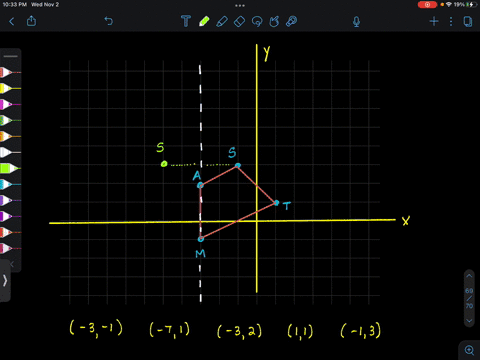Tap the multitasking three dots at top center
The height and width of the screenshot is (360, 480).
click(x=240, y=5)
